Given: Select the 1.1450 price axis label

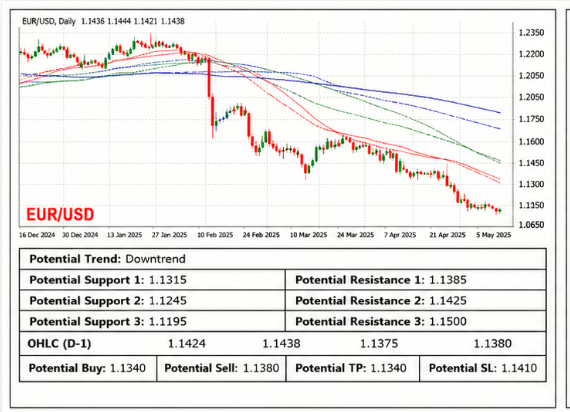Looking at the screenshot, I should click(531, 163).
